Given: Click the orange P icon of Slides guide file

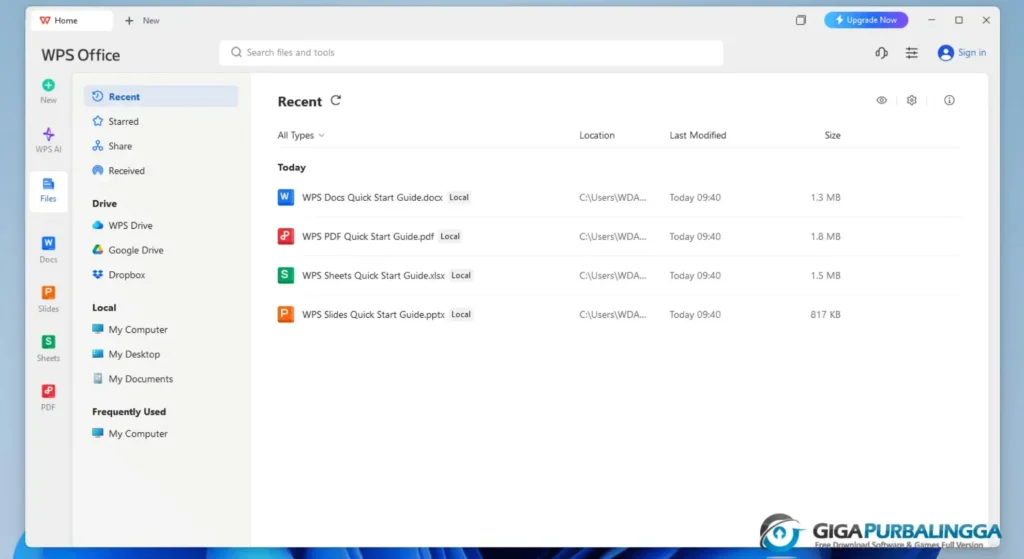Looking at the screenshot, I should click(x=285, y=314).
